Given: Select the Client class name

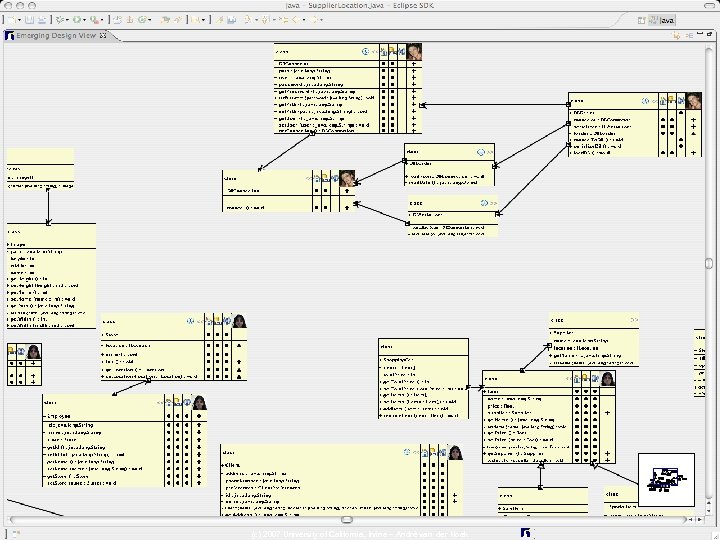Looking at the screenshot, I should [231, 465].
